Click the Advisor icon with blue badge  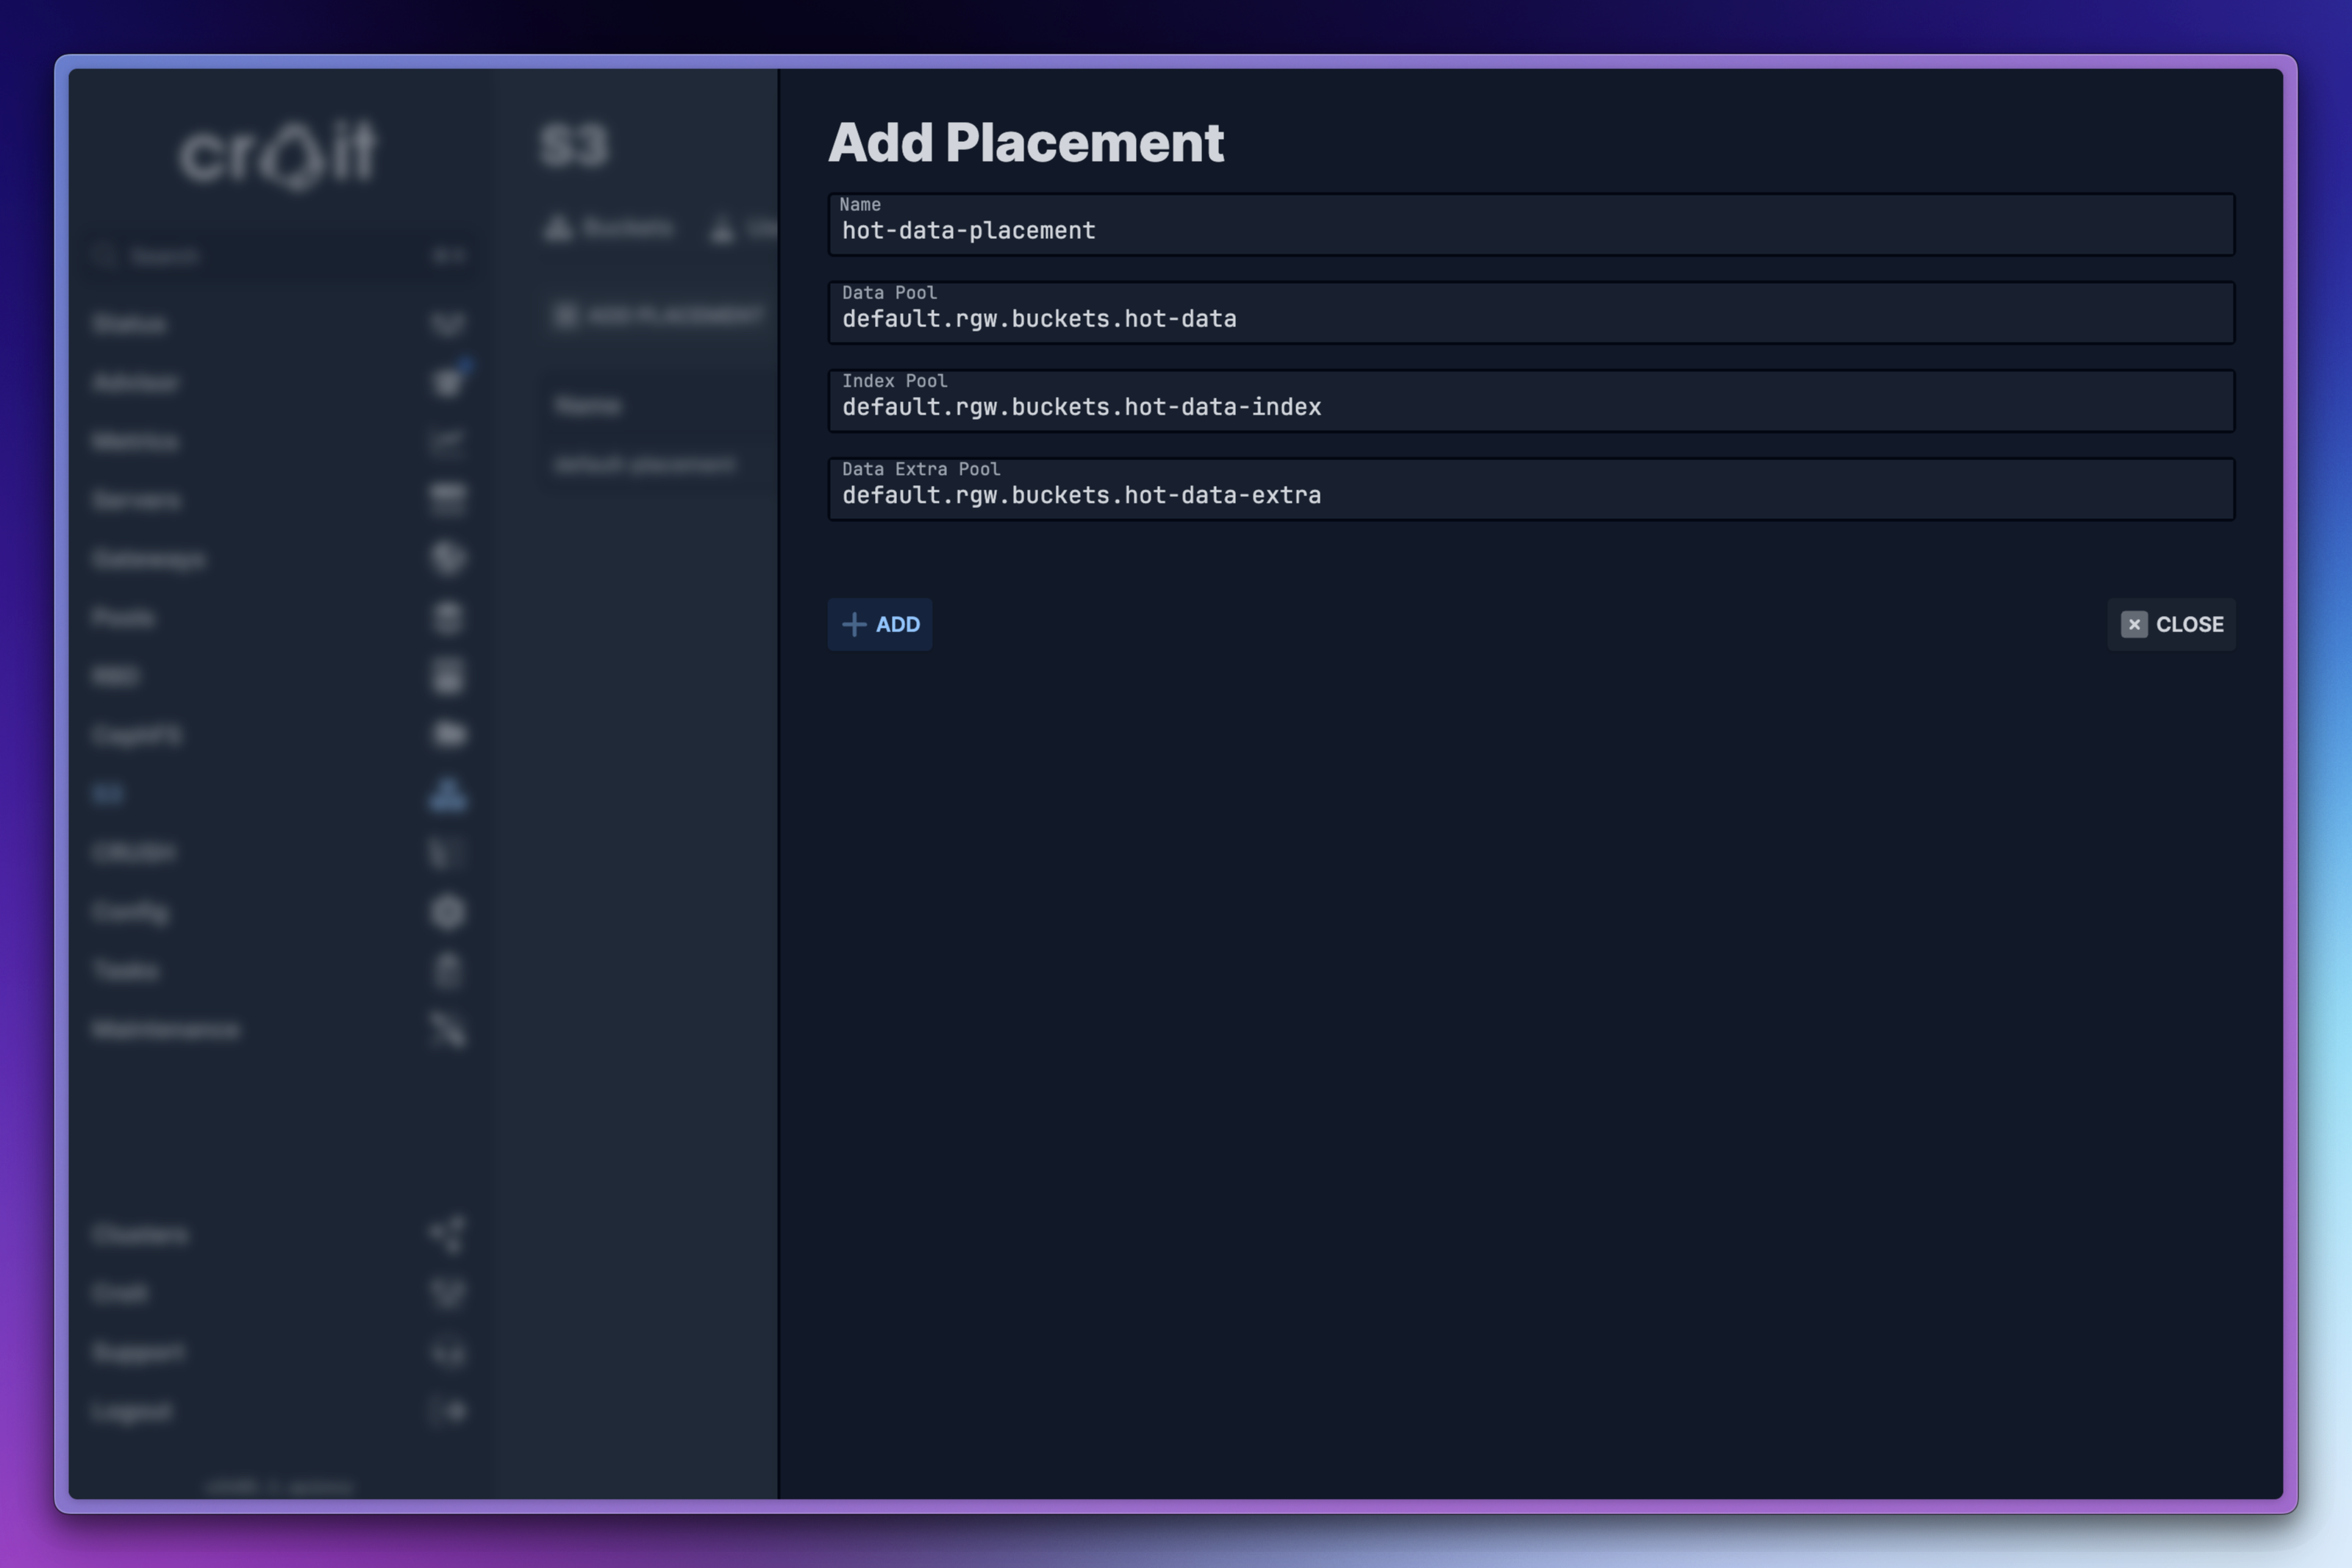(x=448, y=382)
